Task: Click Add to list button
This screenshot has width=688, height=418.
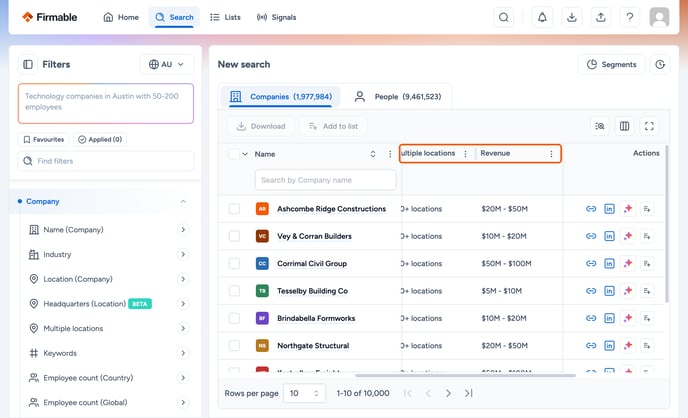Action: [333, 126]
